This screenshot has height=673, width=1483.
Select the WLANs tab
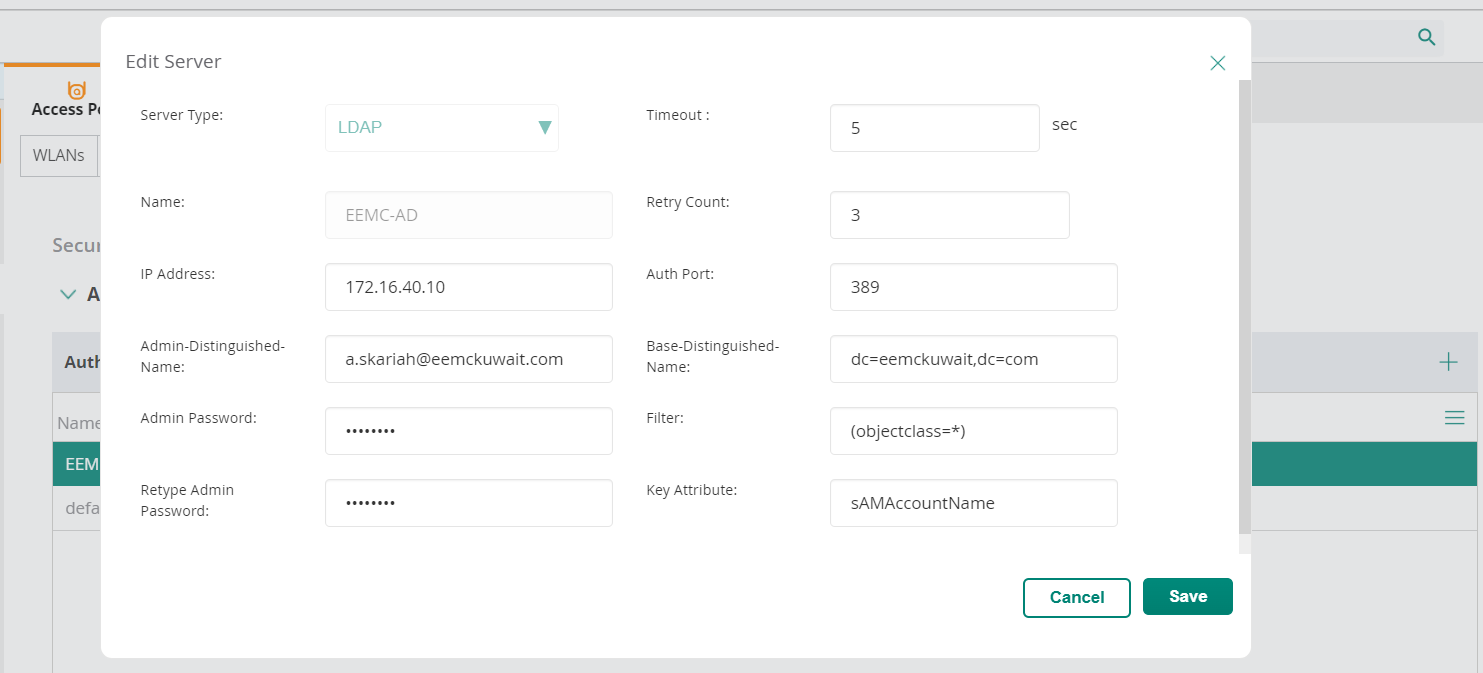click(x=59, y=156)
